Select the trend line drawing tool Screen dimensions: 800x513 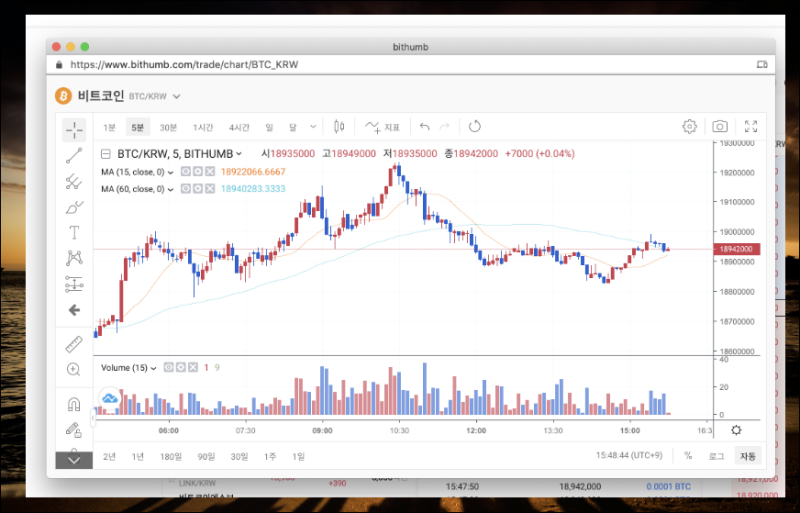point(74,156)
